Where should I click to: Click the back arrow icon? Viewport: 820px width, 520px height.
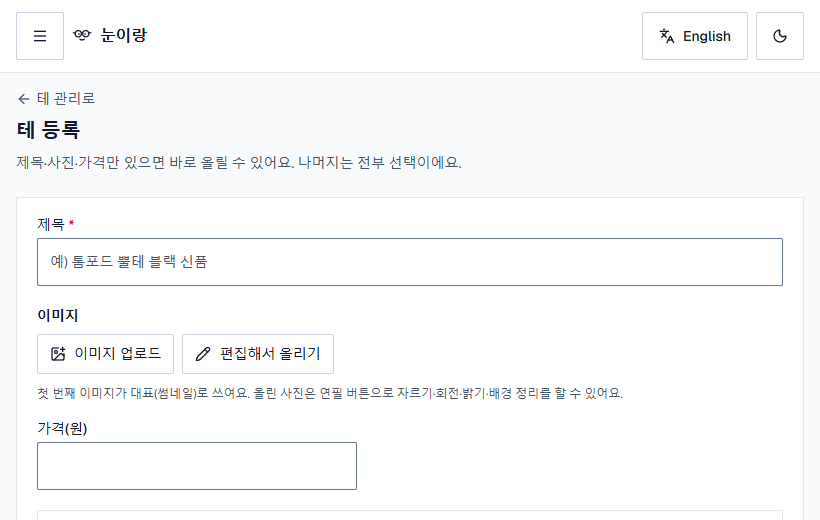[24, 99]
